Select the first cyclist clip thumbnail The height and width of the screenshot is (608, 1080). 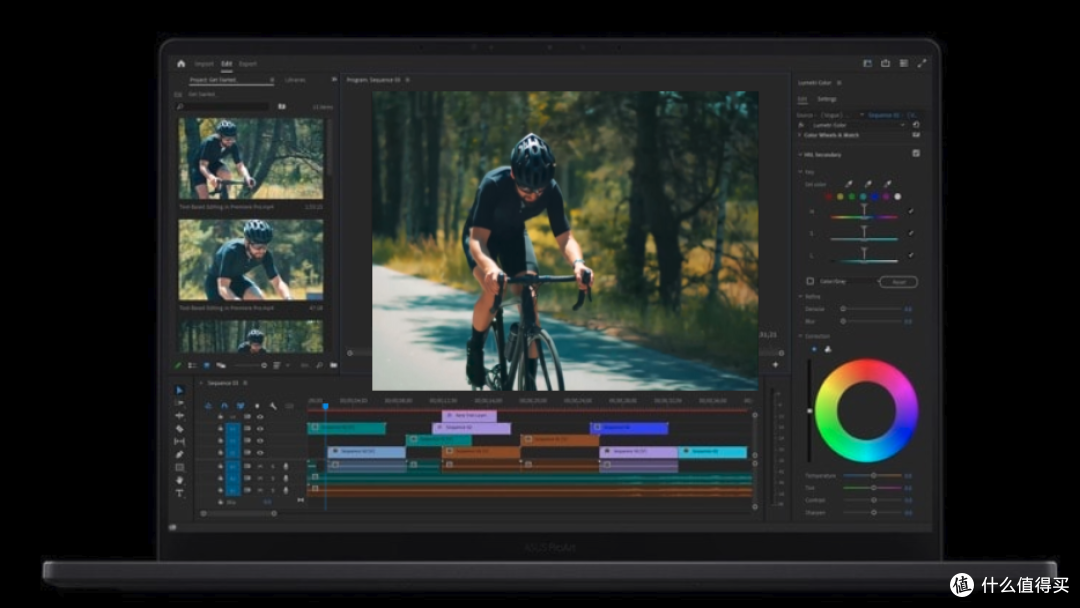[x=251, y=158]
